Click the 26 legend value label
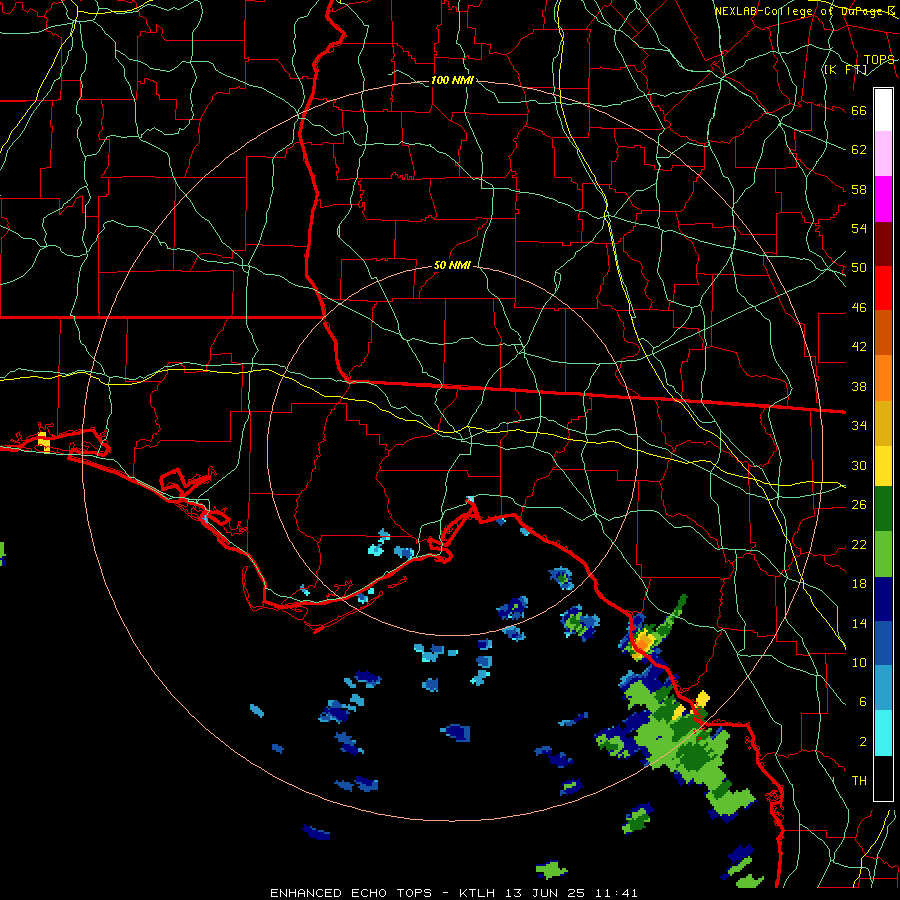This screenshot has width=900, height=900. click(x=859, y=505)
